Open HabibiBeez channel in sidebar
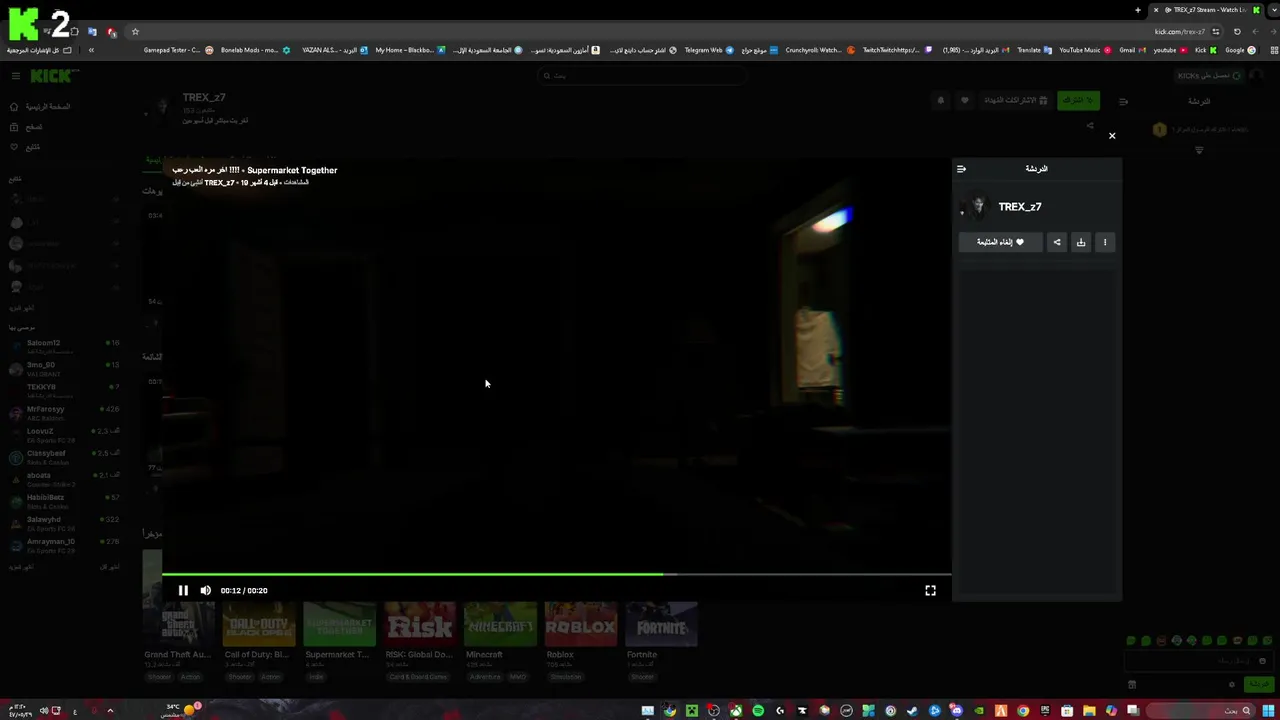1280x720 pixels. [x=62, y=500]
